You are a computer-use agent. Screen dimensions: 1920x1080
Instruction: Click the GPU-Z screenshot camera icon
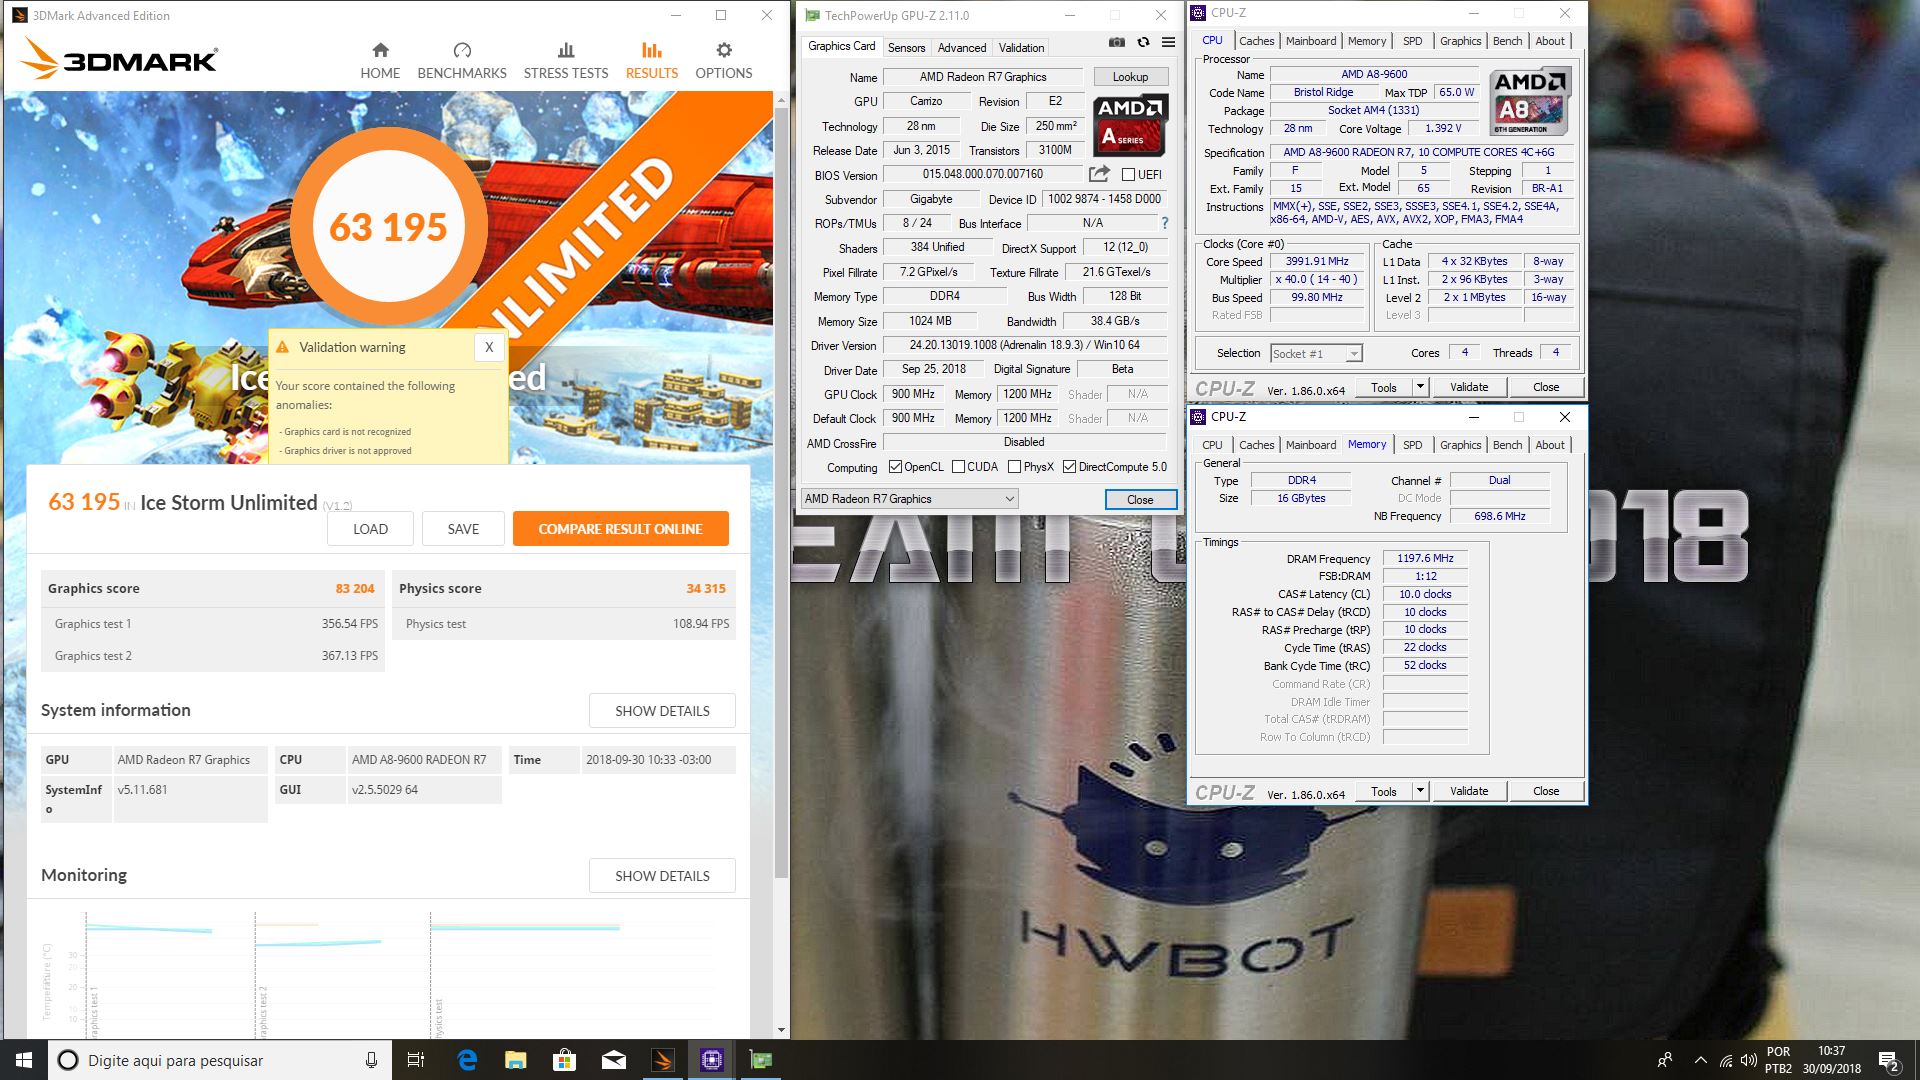[x=1117, y=42]
